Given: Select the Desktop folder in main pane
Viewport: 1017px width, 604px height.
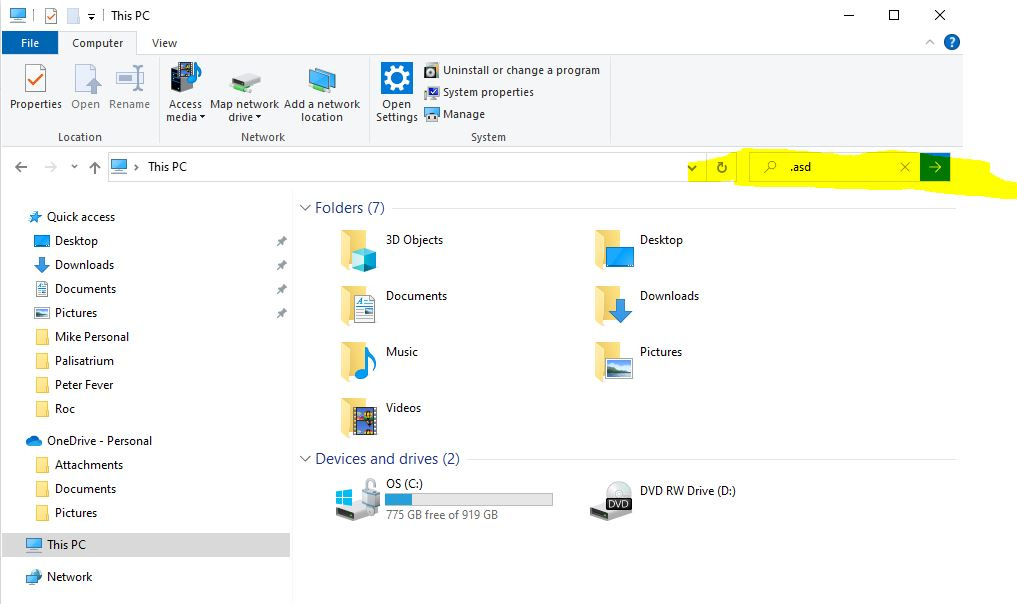Looking at the screenshot, I should [639, 250].
